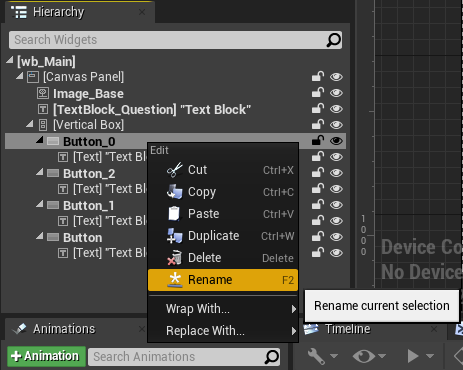The image size is (463, 370).
Task: Collapse the wb_Main root node
Action: (10, 60)
